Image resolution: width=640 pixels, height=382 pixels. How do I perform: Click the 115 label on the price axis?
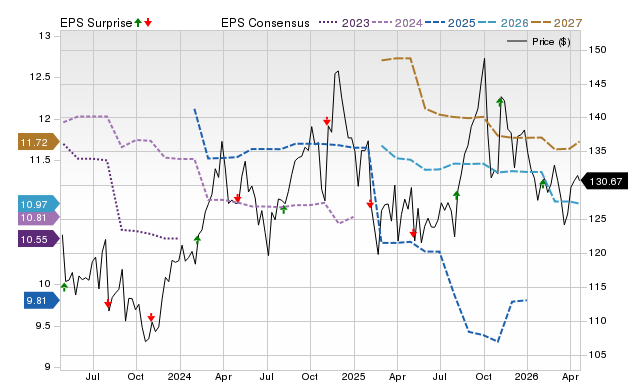coord(597,287)
